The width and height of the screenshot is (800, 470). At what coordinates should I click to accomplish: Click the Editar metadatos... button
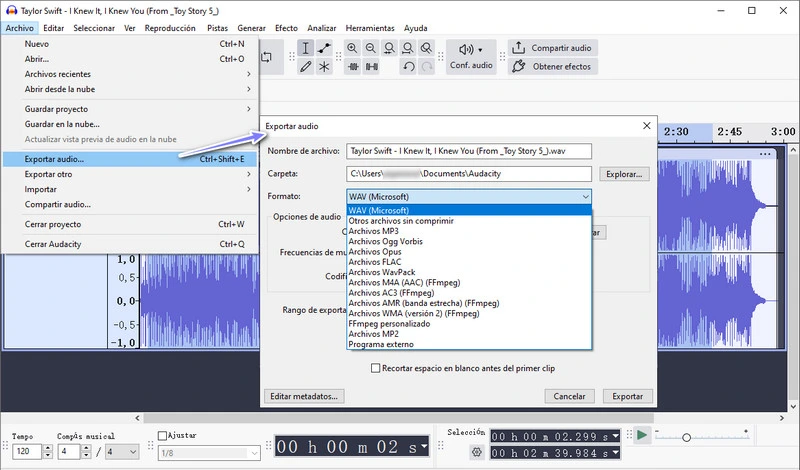click(304, 396)
